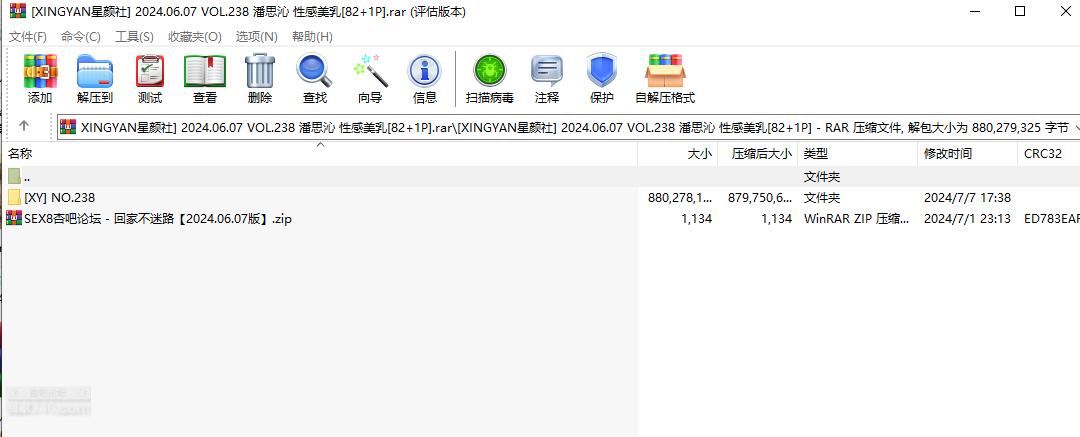Click the 解压到 (Extract to) toolbar icon
This screenshot has width=1080, height=437.
click(x=94, y=71)
